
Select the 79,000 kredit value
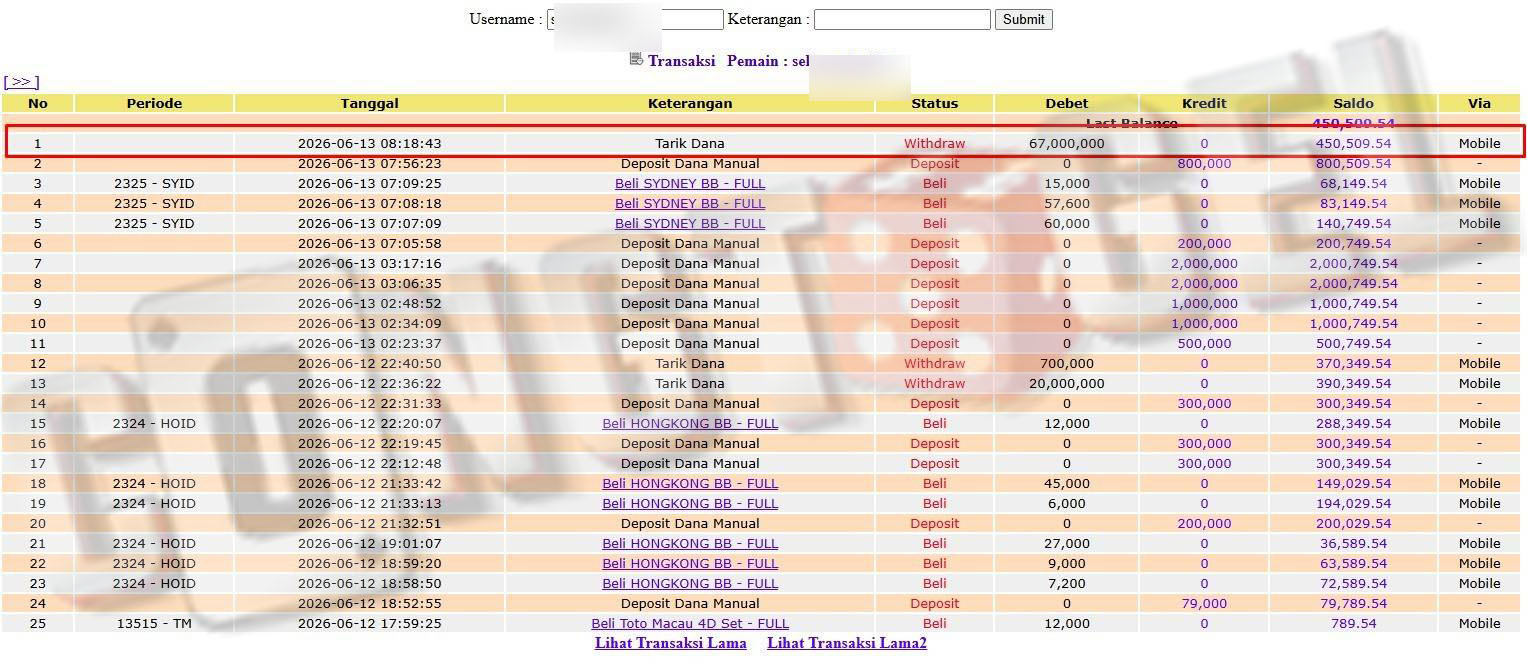click(1204, 604)
